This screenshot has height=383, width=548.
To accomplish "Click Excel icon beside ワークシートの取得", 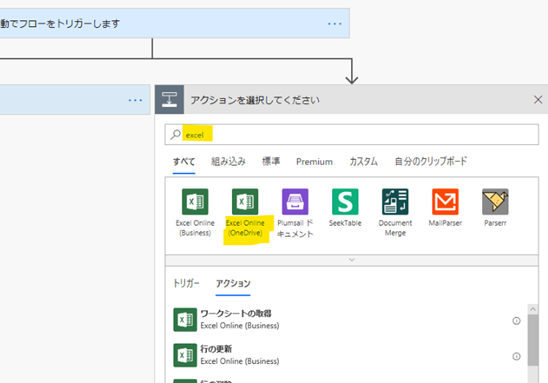I will pyautogui.click(x=185, y=319).
